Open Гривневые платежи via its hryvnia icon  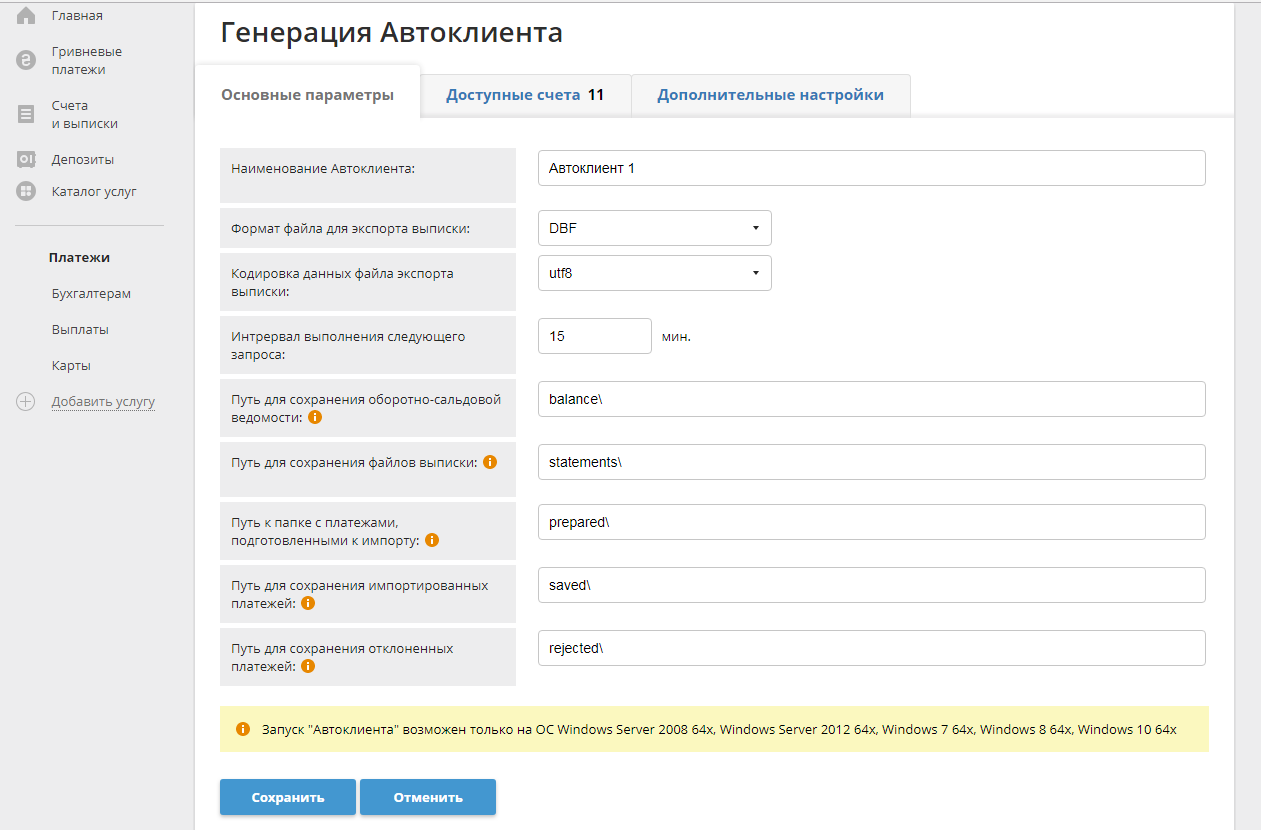[x=26, y=61]
